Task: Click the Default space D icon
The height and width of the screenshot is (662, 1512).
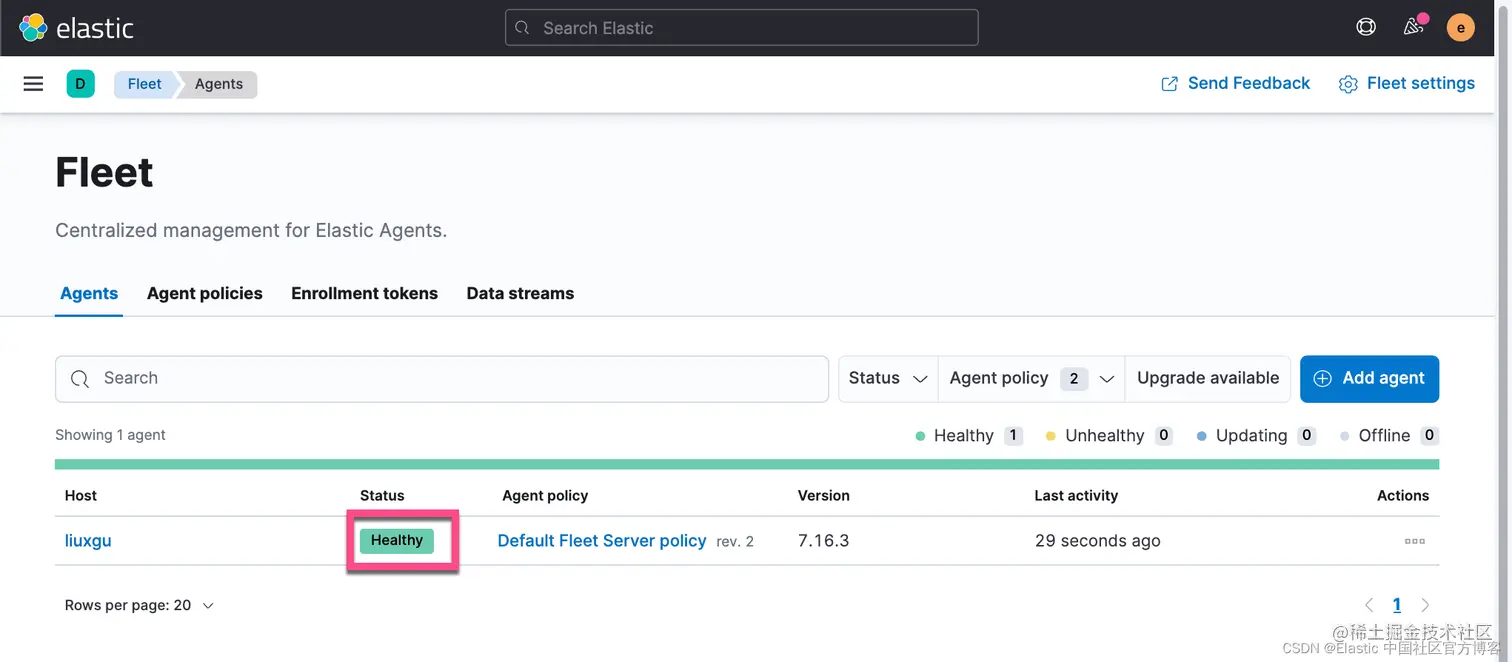Action: coord(81,84)
